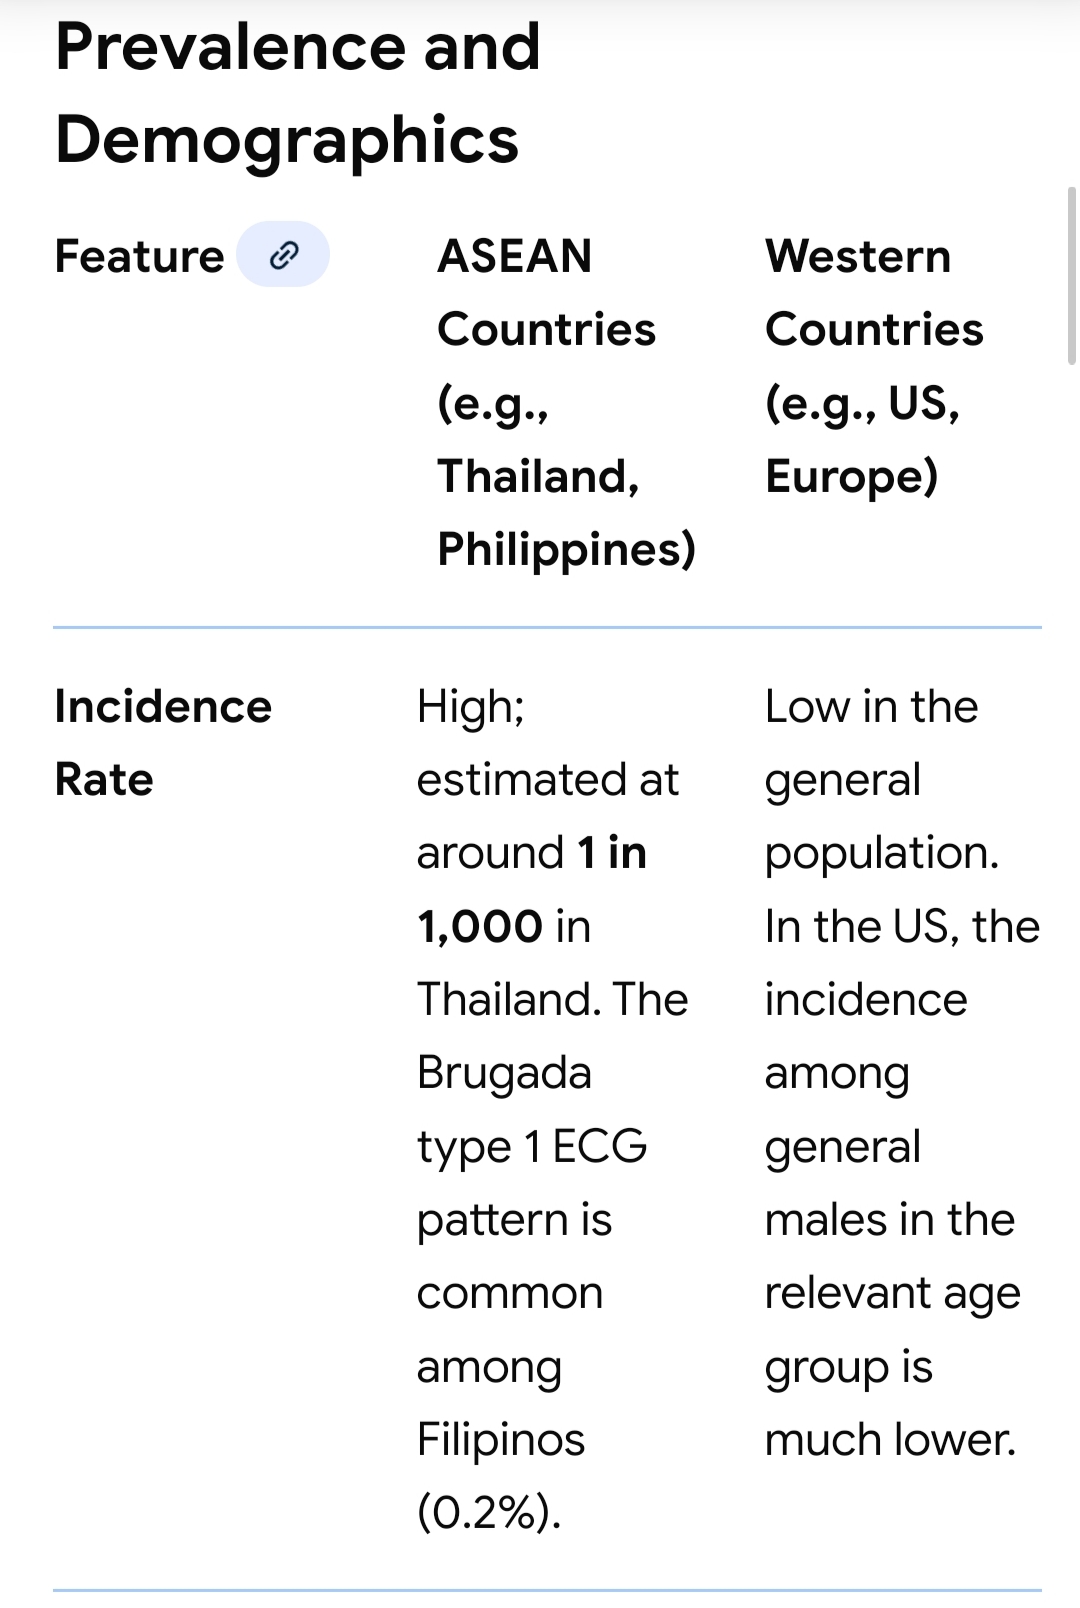Click the "(0.2%)" figure for Filipinos

pos(489,1512)
